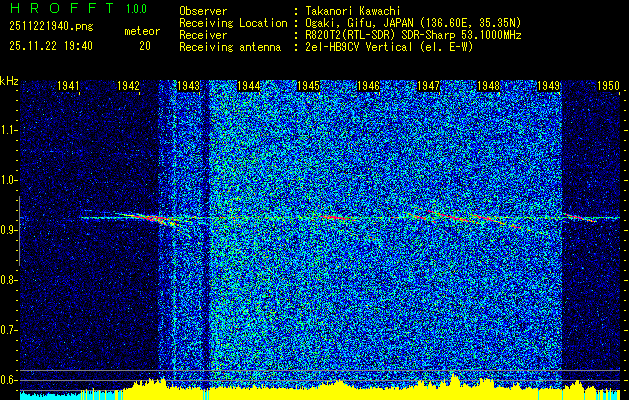Click the 1943 time marker

point(189,86)
